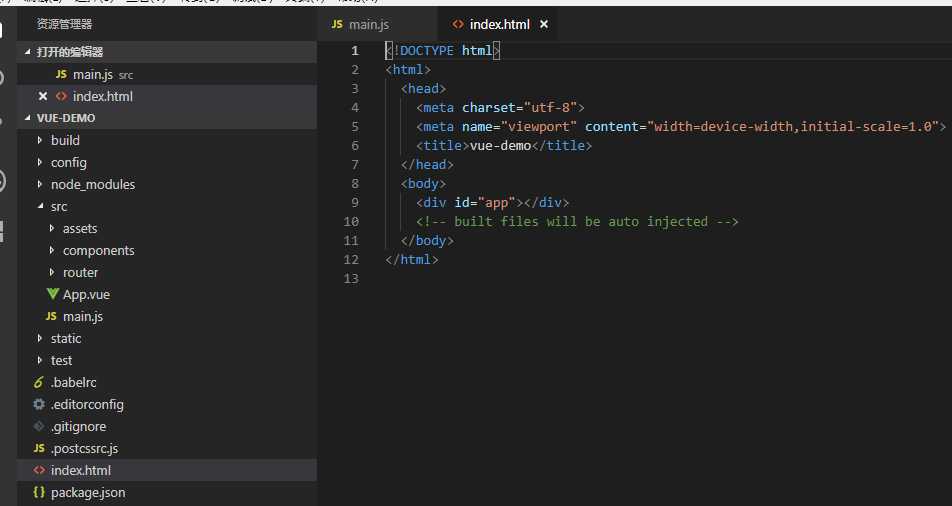Click the Babel icon beside .babelrc
The height and width of the screenshot is (506, 952).
click(39, 382)
